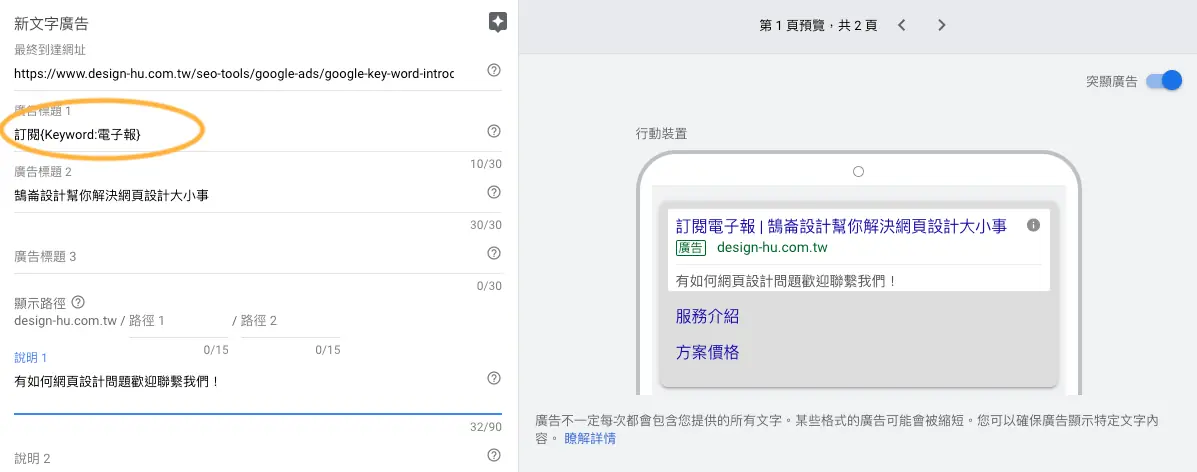Click info icon in ad preview

[1034, 225]
